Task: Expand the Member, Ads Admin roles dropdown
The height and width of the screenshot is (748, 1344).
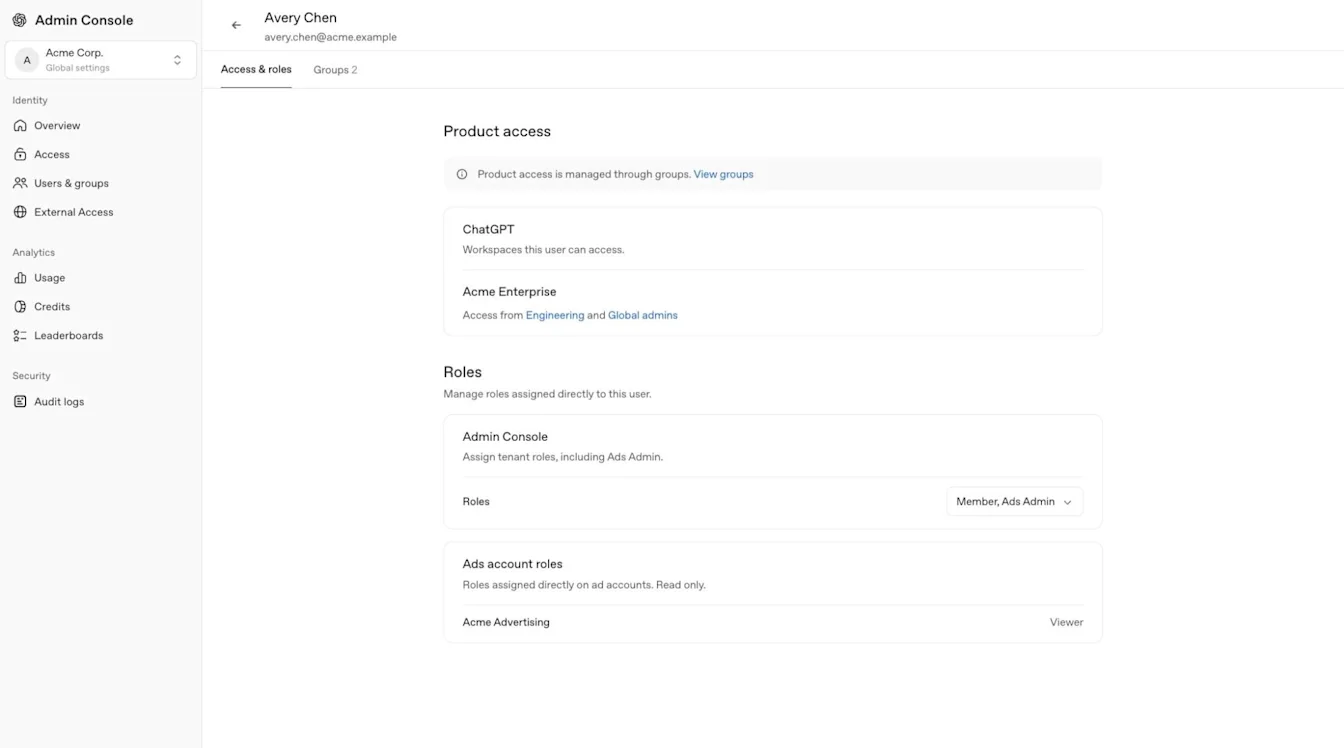Action: pos(1014,502)
